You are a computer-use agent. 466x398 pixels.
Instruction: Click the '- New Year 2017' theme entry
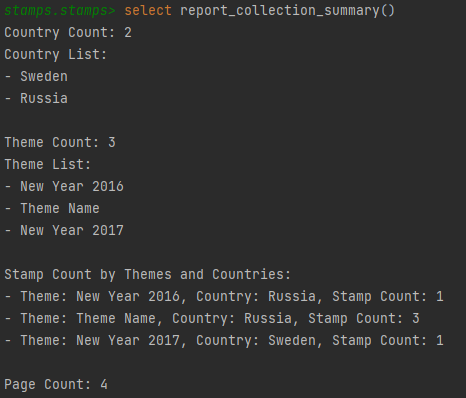click(x=64, y=230)
